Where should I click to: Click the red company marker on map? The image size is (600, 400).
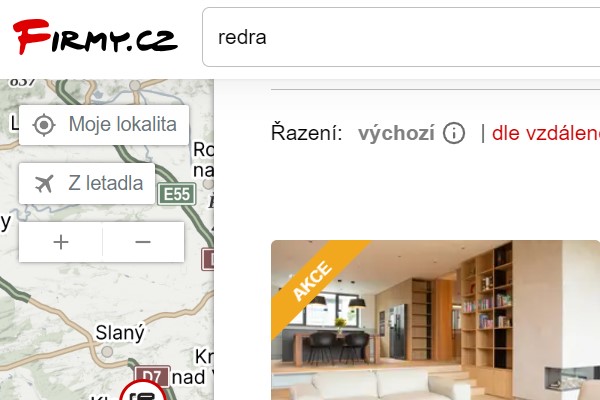(x=143, y=390)
